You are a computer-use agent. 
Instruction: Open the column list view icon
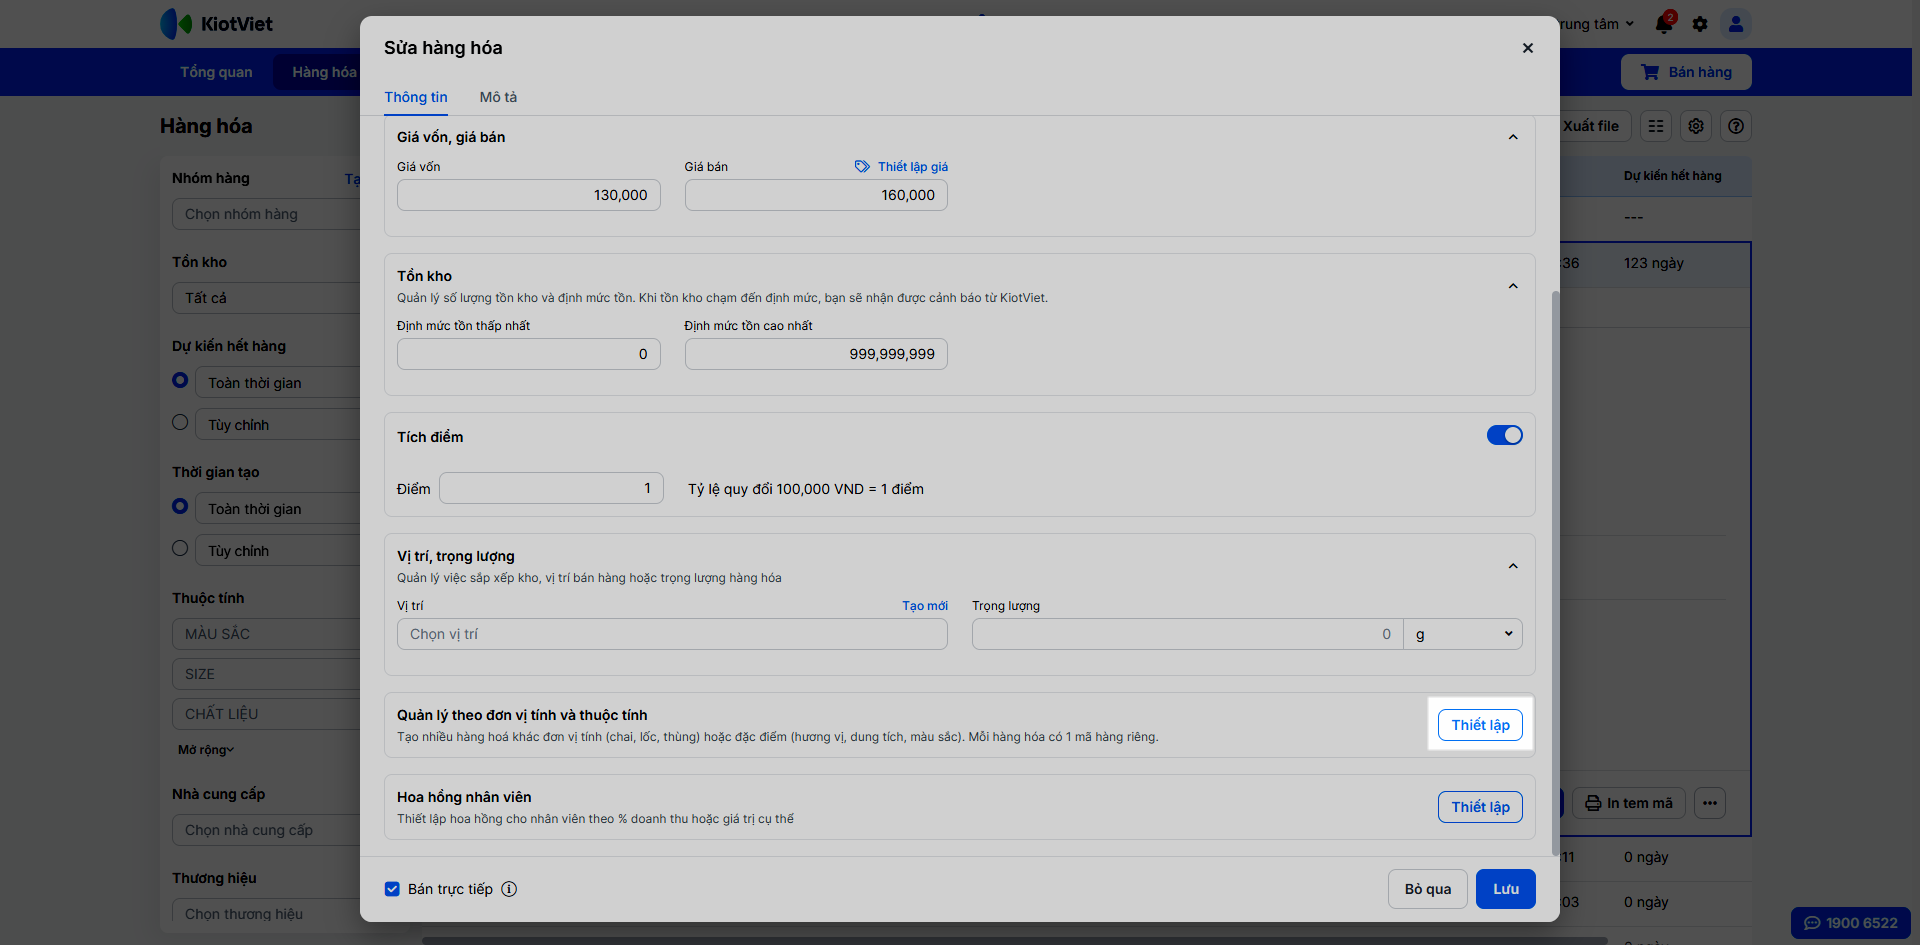tap(1656, 126)
